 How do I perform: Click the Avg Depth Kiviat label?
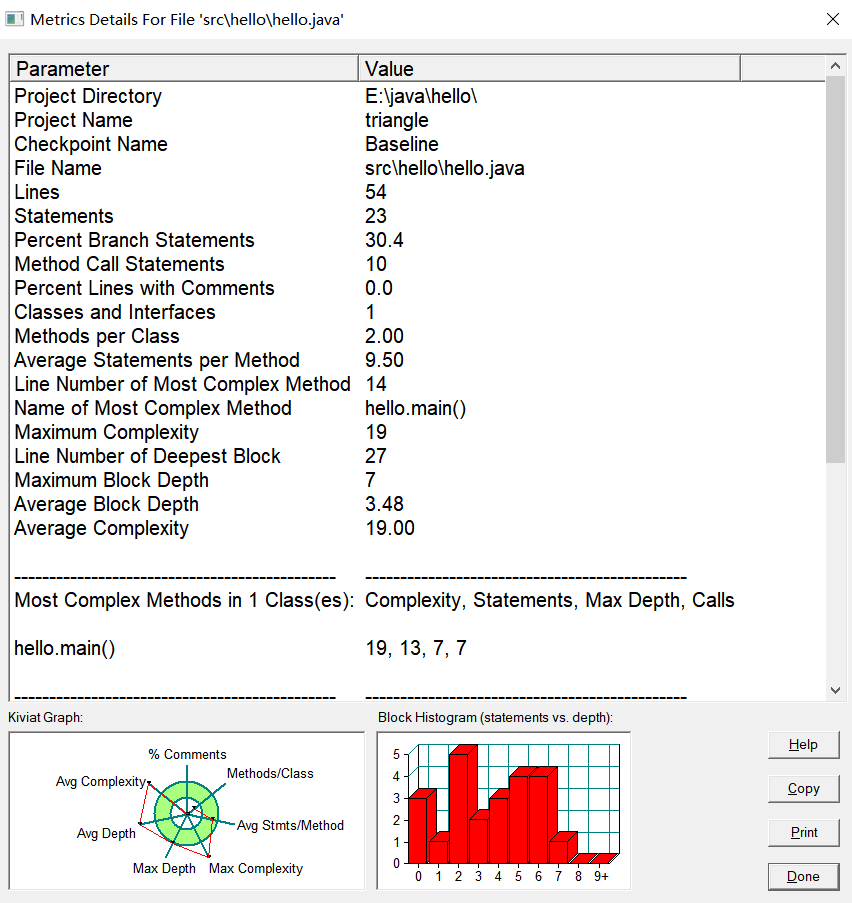pyautogui.click(x=106, y=833)
